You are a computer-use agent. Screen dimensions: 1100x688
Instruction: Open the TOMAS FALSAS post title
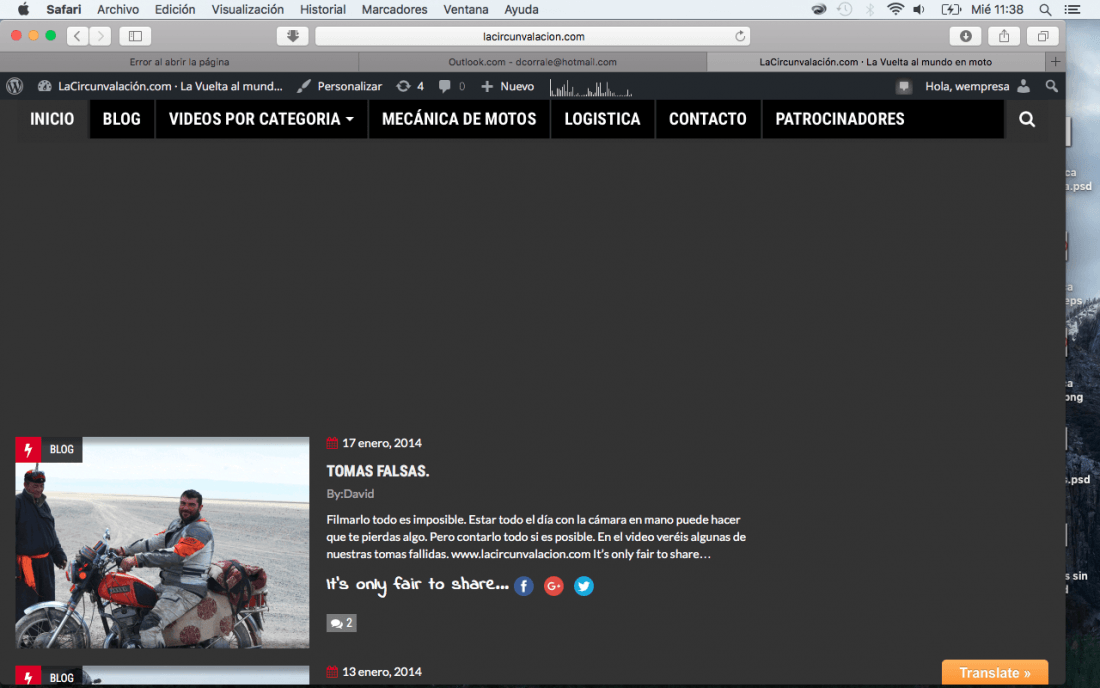(x=377, y=471)
